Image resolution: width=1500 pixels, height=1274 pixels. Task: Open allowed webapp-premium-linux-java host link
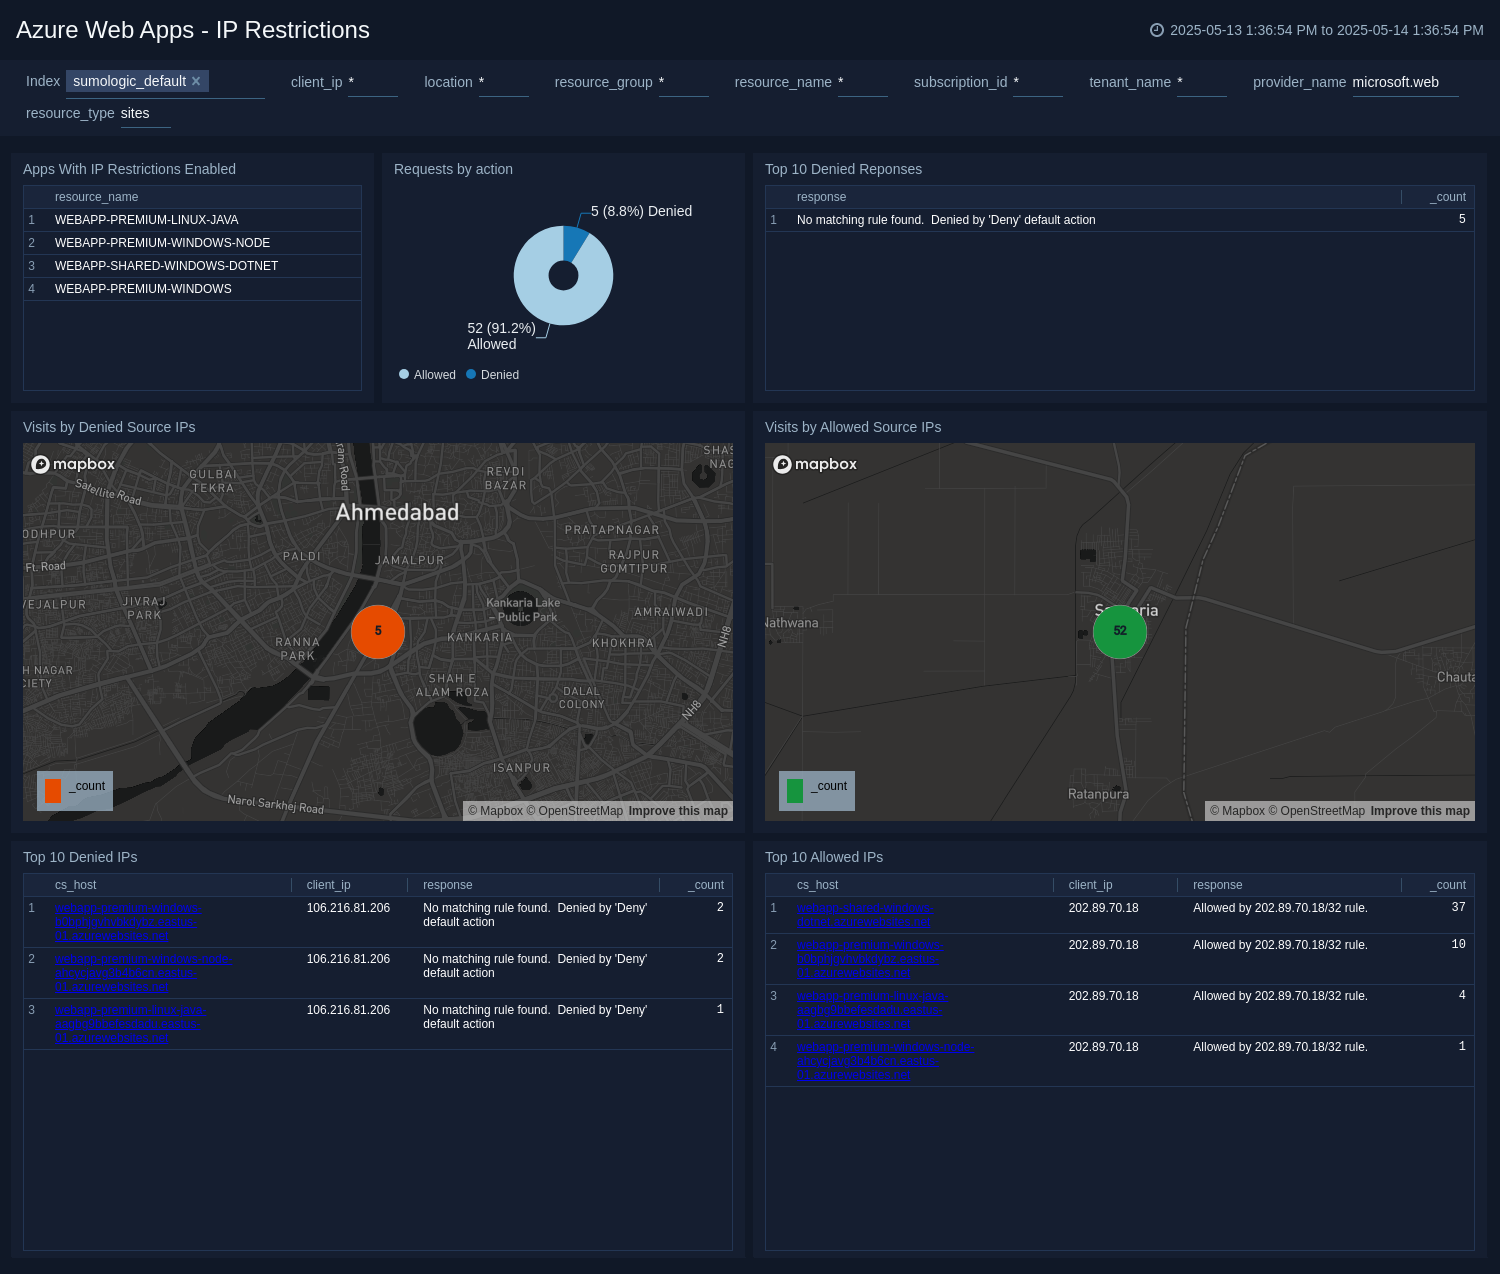tap(872, 1010)
